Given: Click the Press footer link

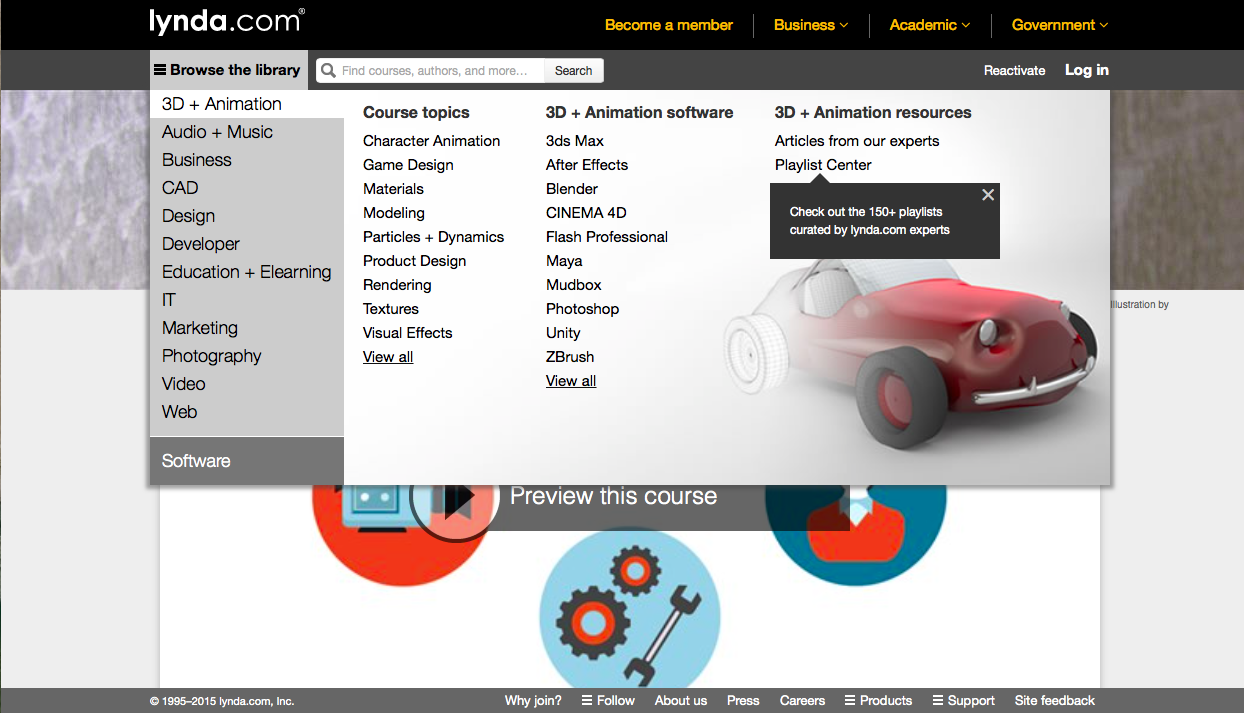Looking at the screenshot, I should click(743, 701).
